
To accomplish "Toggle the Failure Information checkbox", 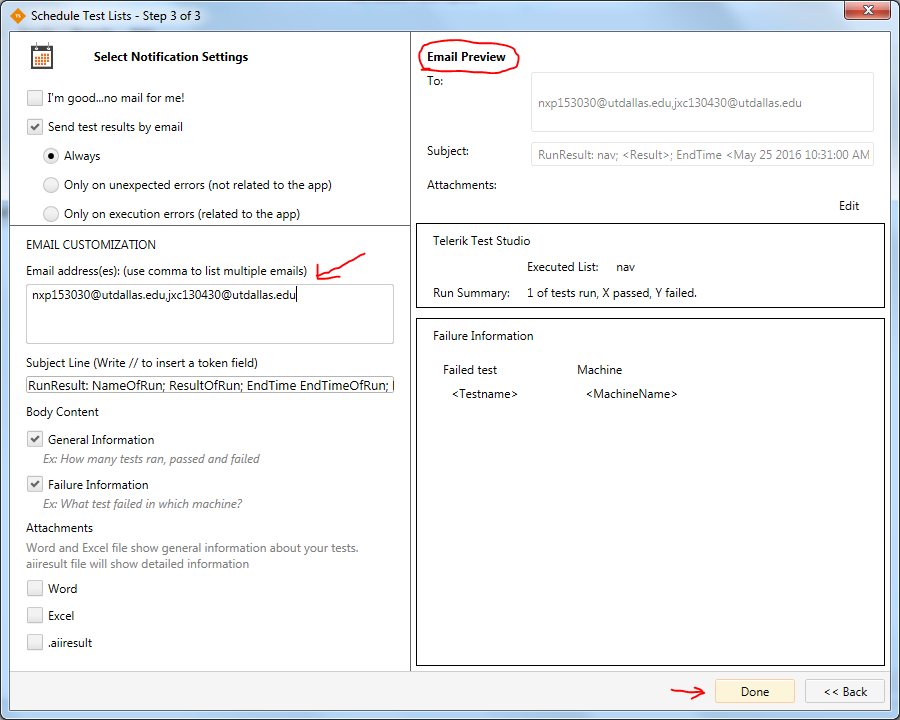I will pos(36,485).
